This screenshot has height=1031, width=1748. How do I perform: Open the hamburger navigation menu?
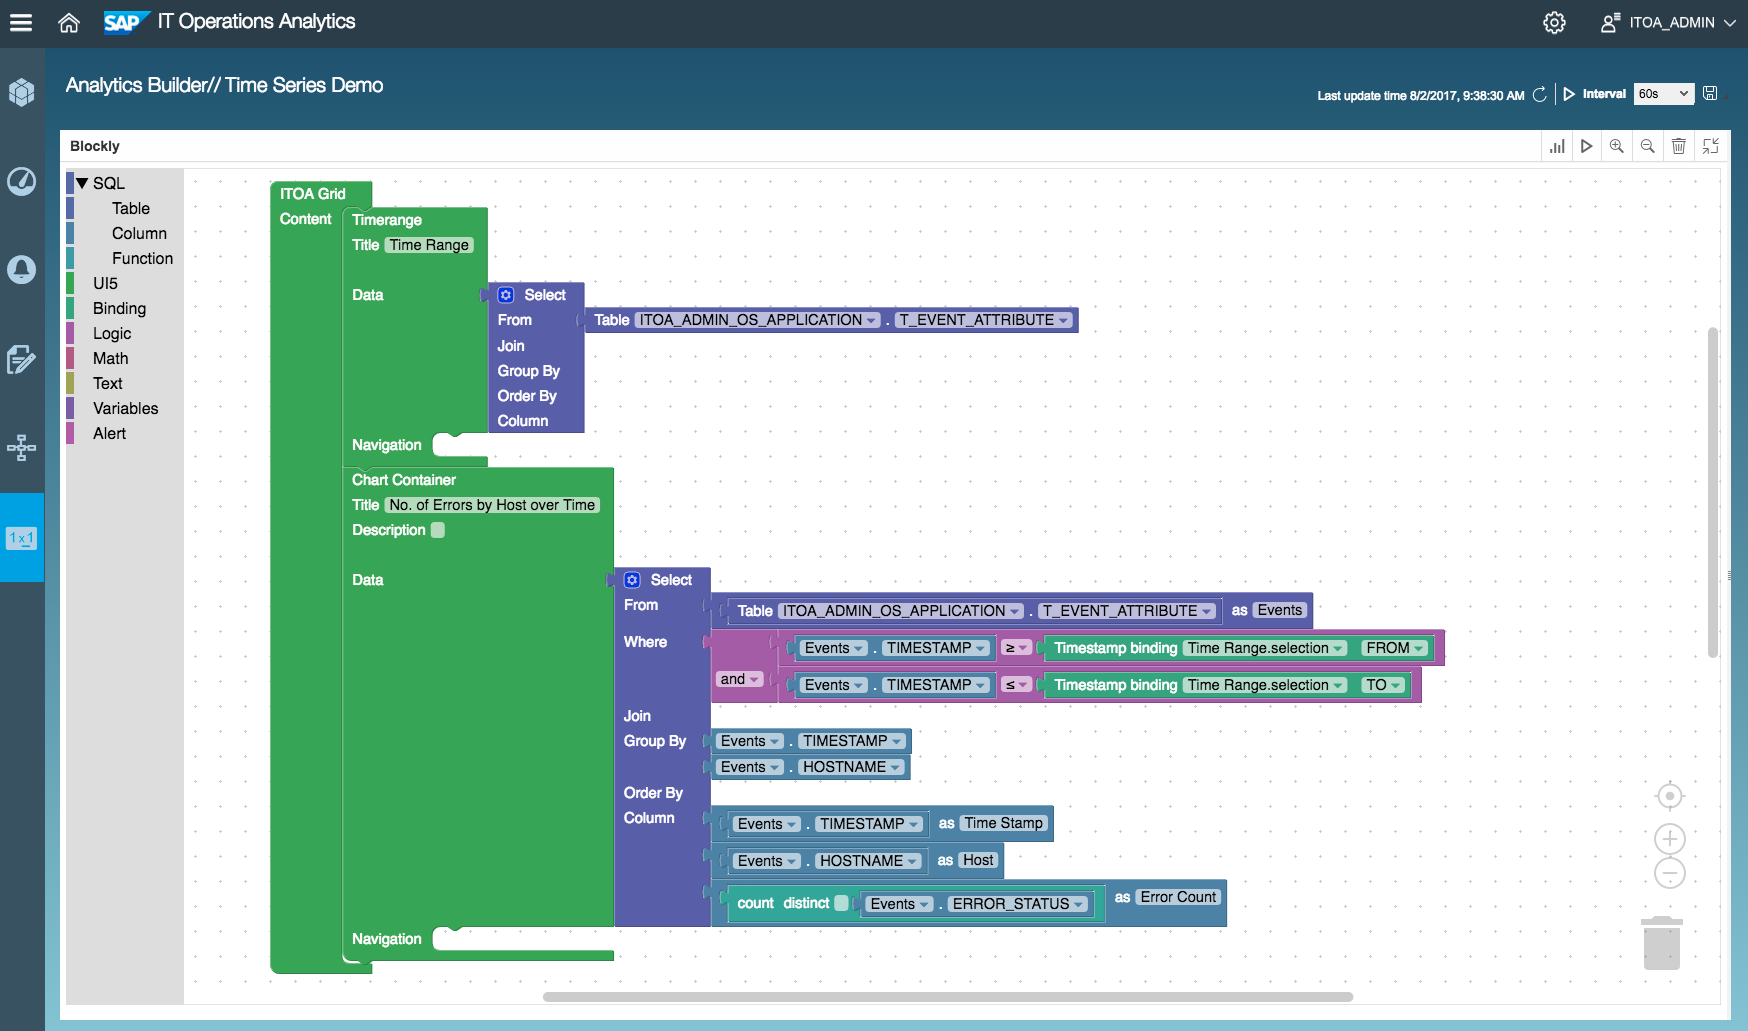coord(21,22)
